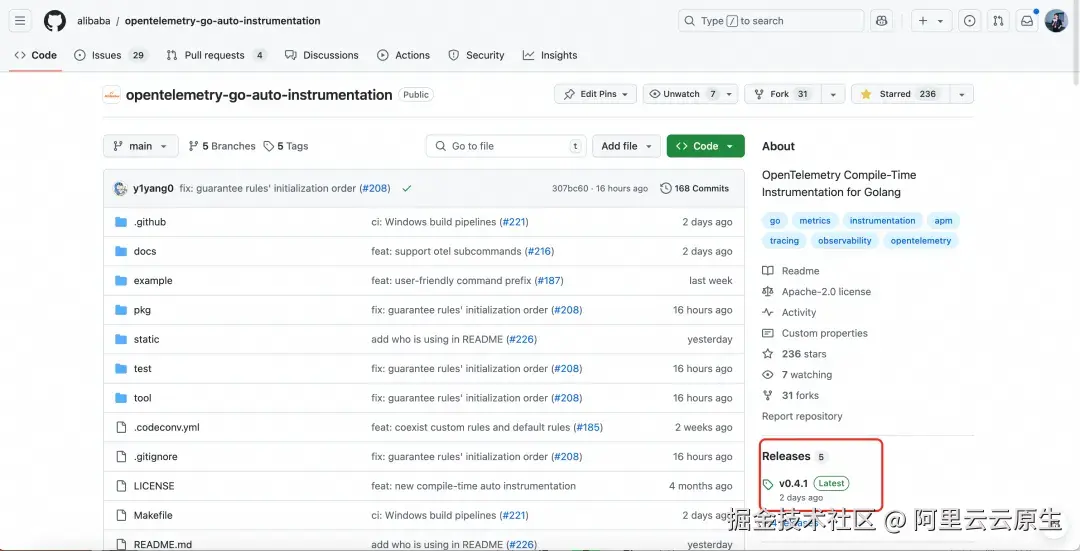The height and width of the screenshot is (551, 1080).
Task: Open the notifications inbox icon
Action: coord(1027,21)
